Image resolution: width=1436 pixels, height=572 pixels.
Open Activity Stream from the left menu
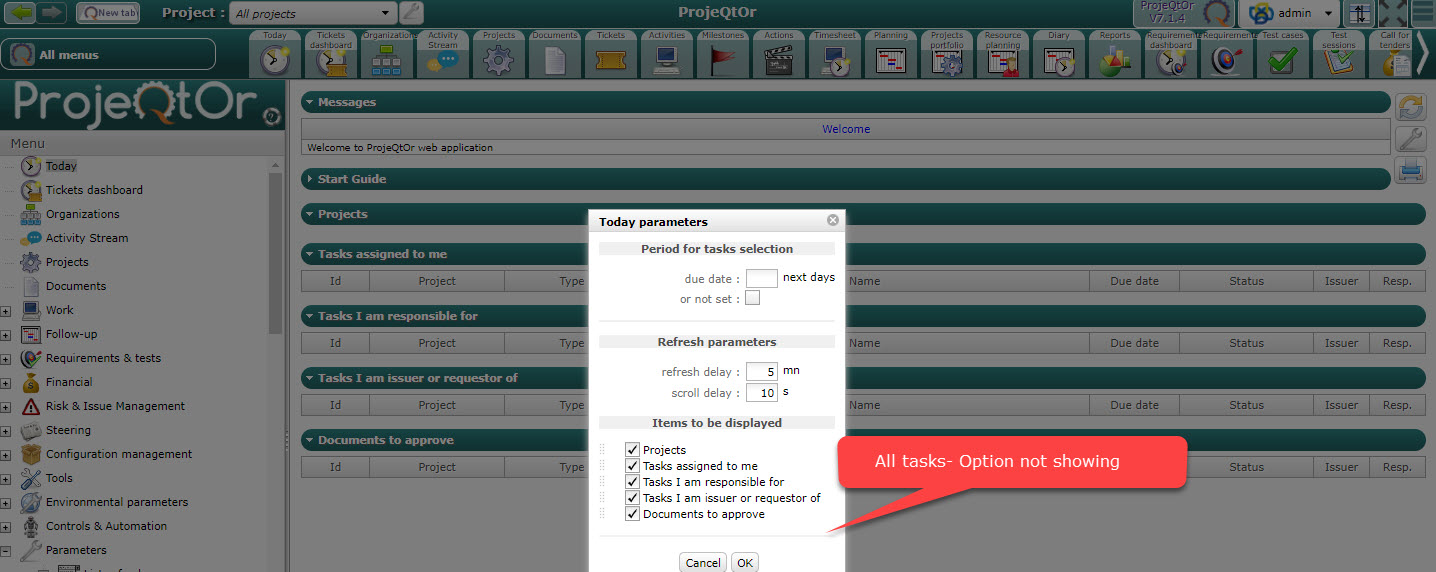(86, 238)
